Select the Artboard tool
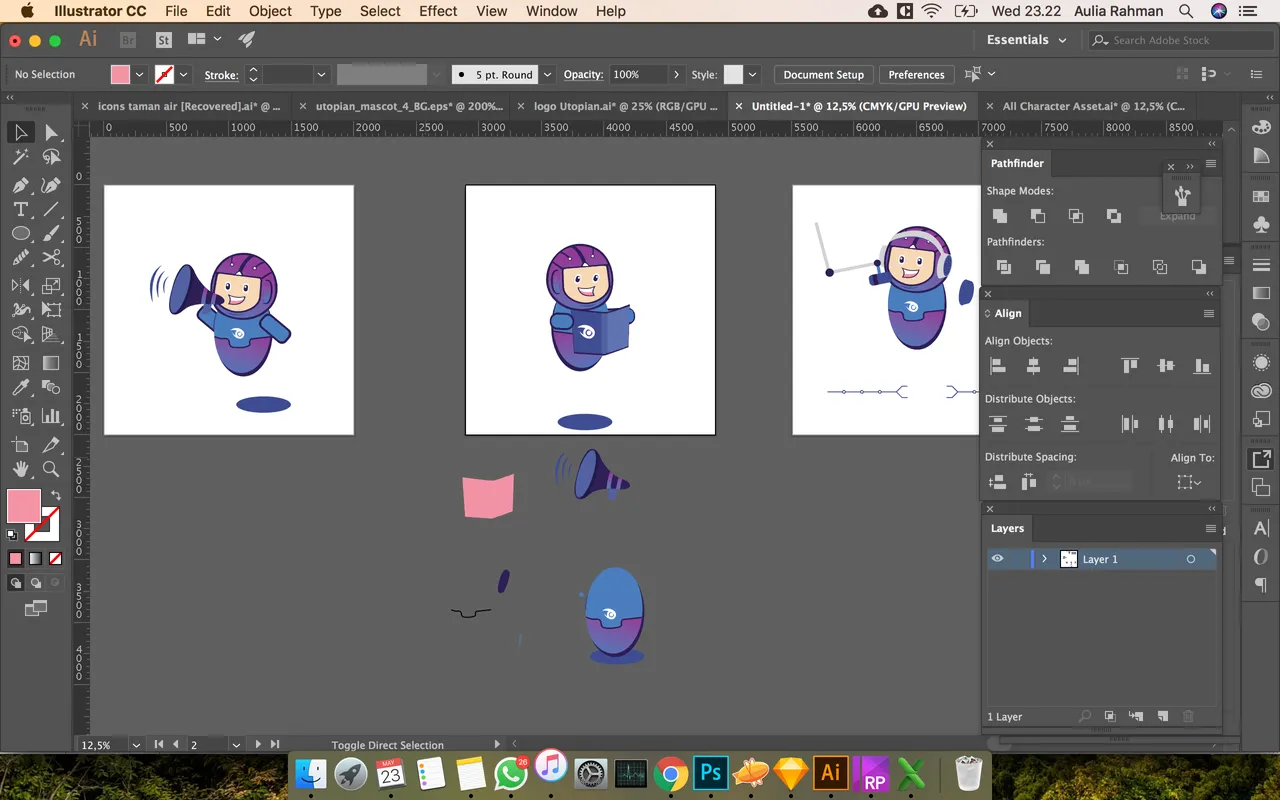Screen dimensions: 1280x800 (x=20, y=444)
